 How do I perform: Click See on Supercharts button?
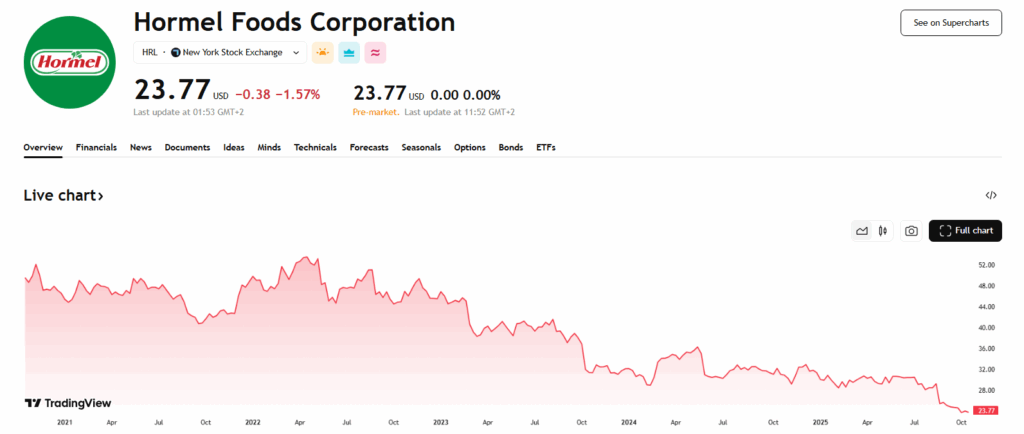[950, 23]
